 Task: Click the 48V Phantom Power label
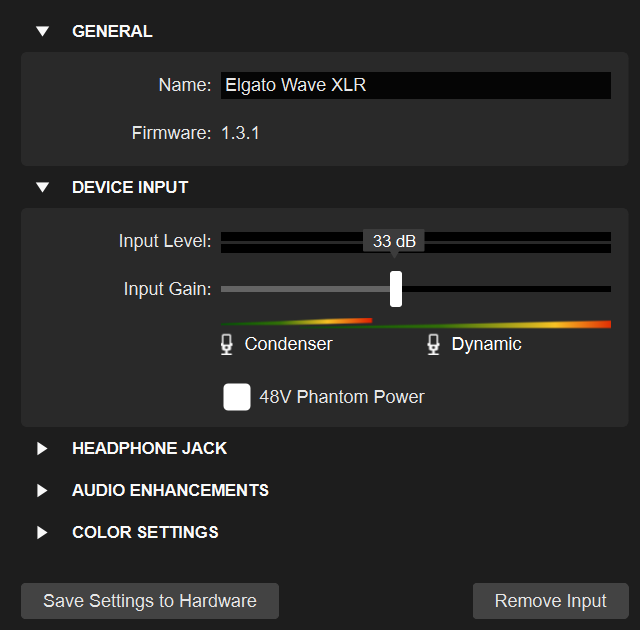342,397
